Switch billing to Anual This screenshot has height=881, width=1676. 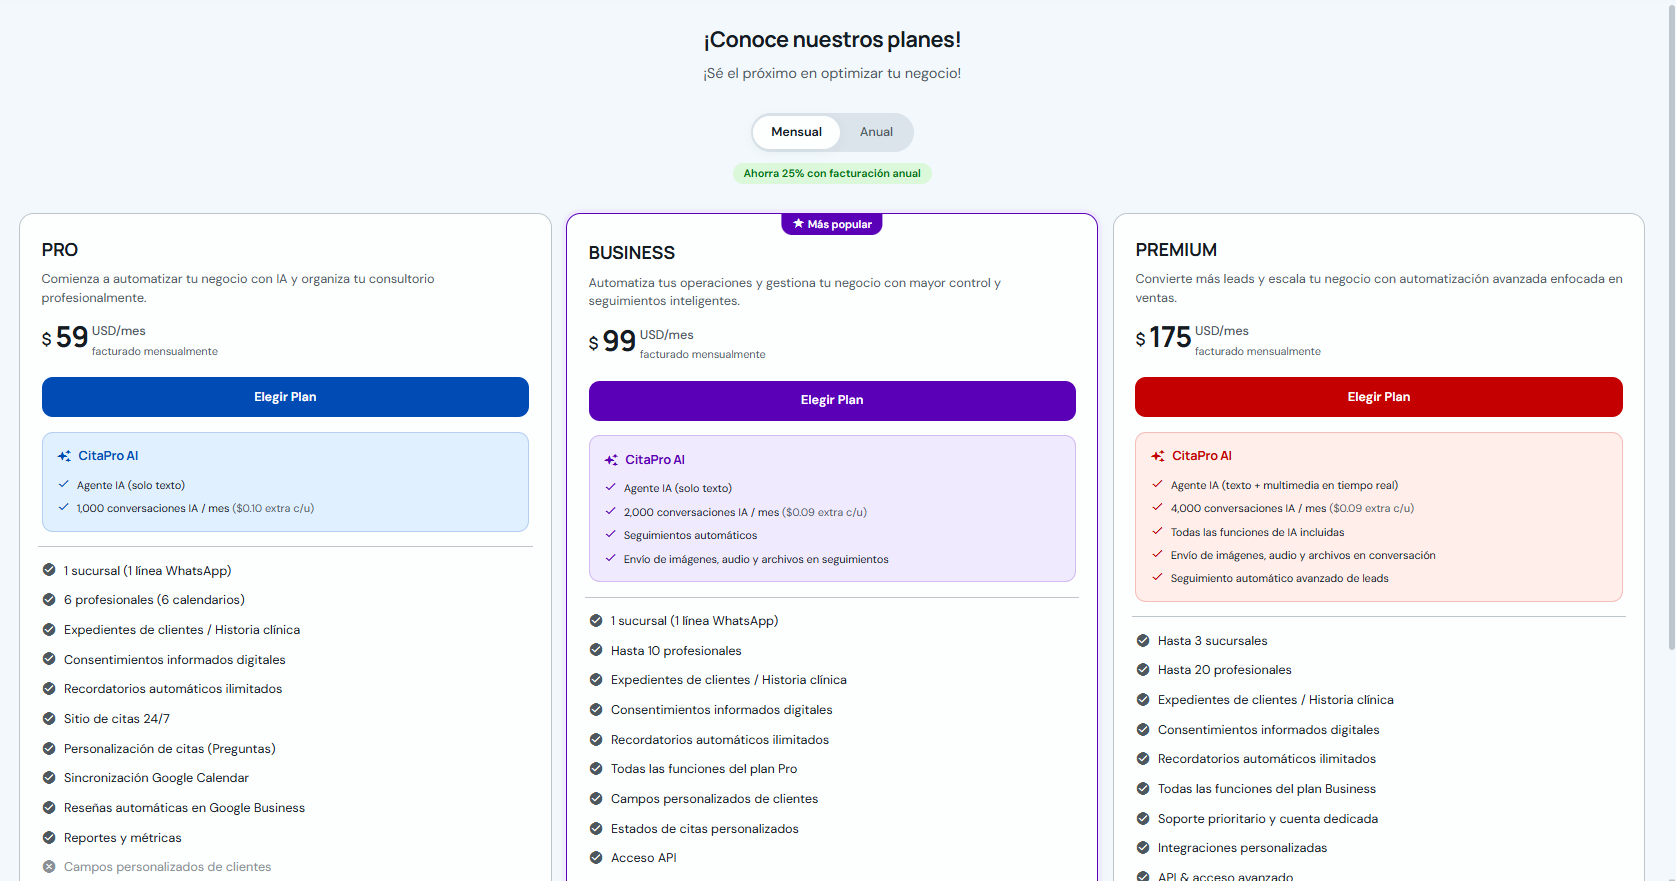(876, 132)
